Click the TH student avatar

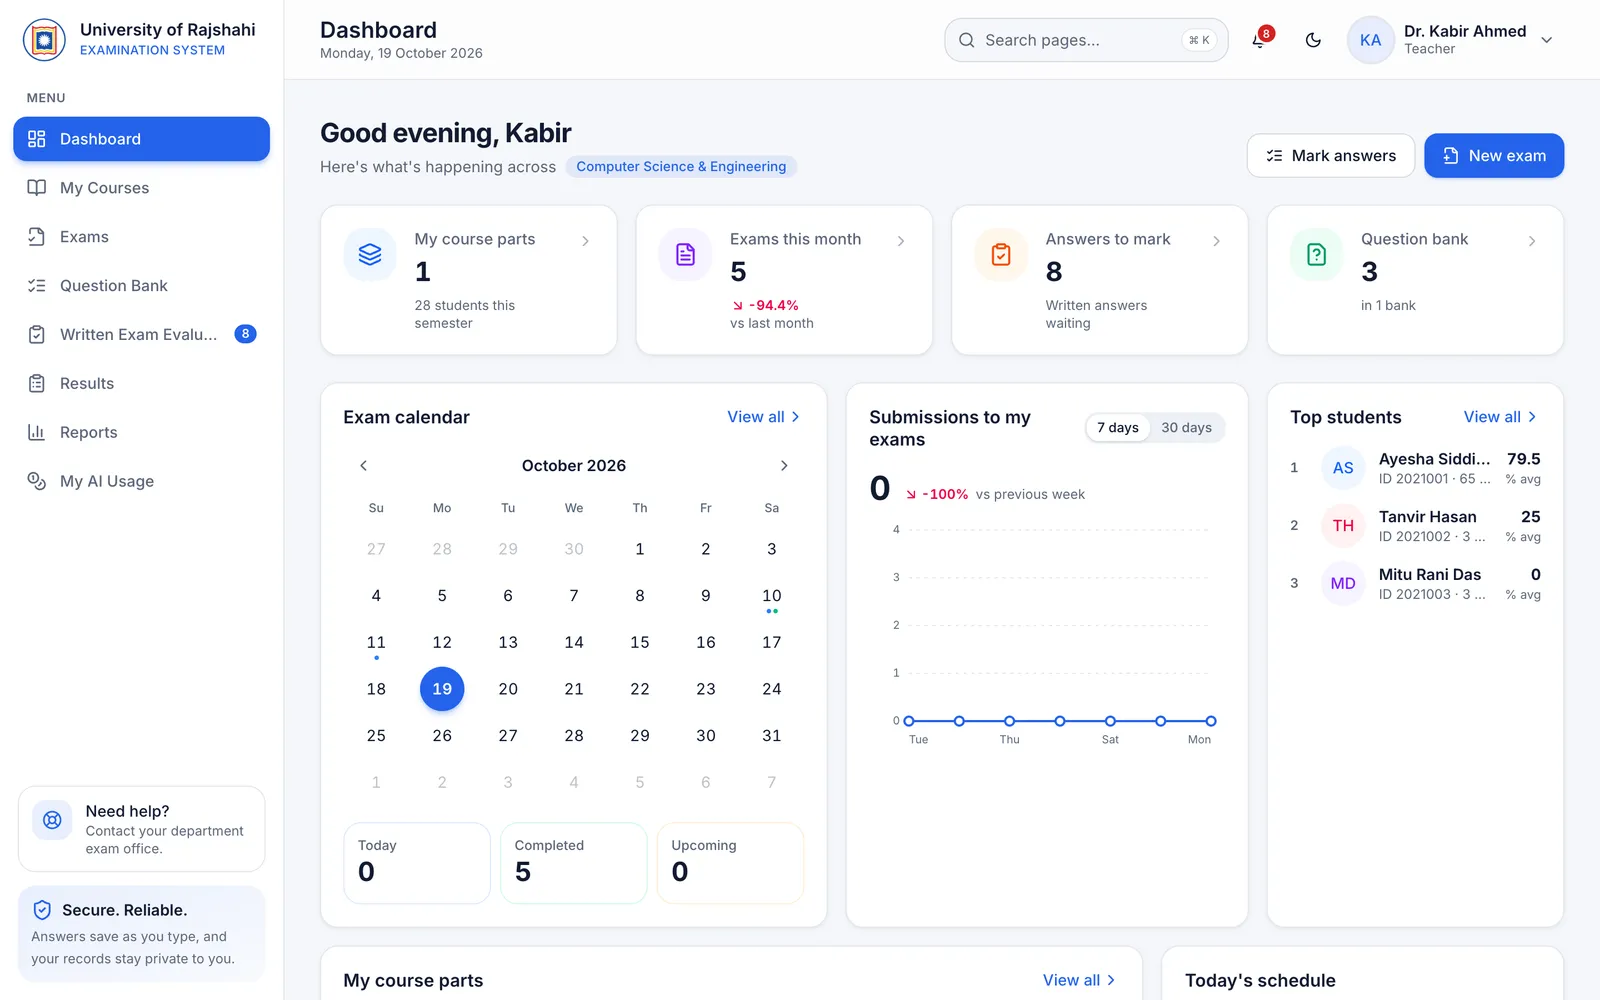click(x=1343, y=526)
